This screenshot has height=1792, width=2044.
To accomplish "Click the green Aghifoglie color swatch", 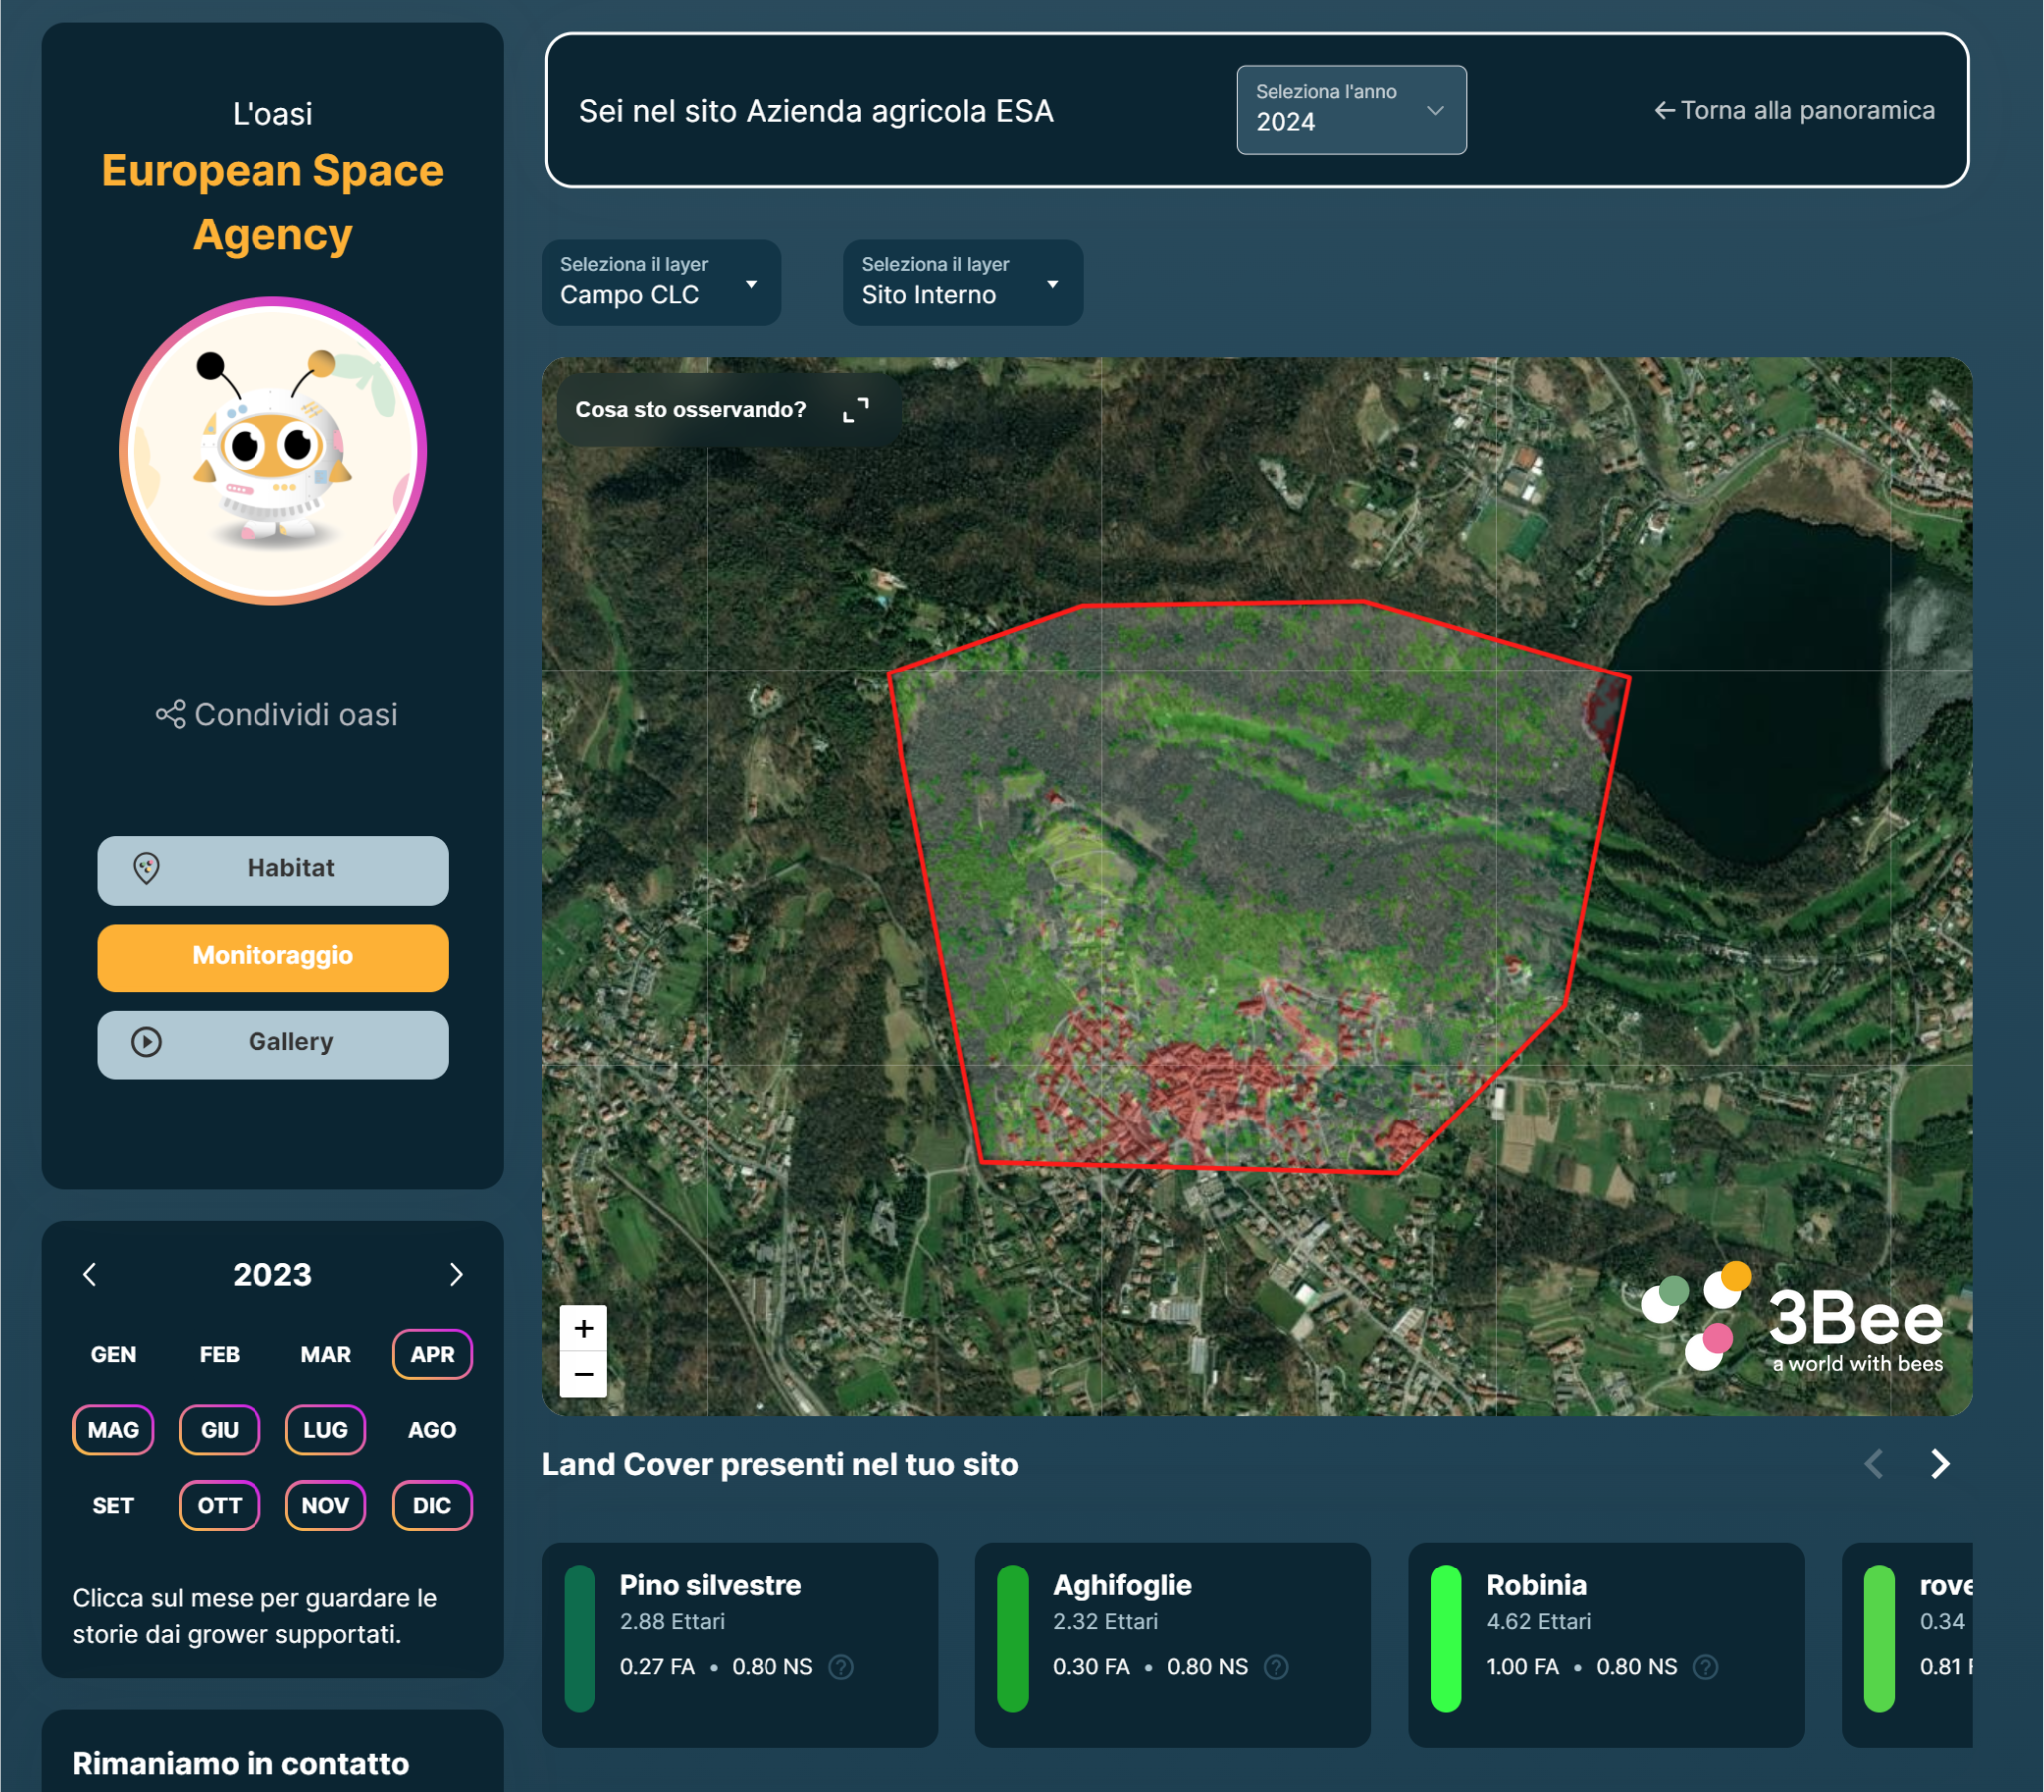I will pyautogui.click(x=1013, y=1639).
